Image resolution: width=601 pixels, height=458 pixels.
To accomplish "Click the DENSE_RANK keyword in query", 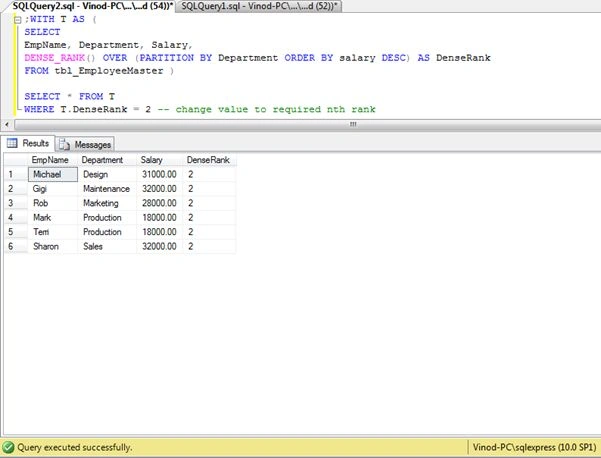I will [x=55, y=58].
